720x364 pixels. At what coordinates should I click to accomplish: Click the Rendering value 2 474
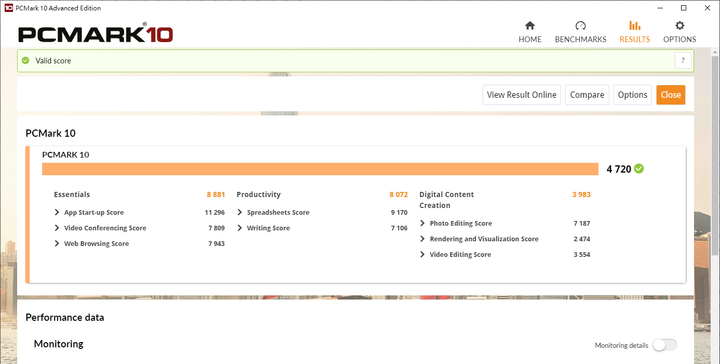[582, 239]
